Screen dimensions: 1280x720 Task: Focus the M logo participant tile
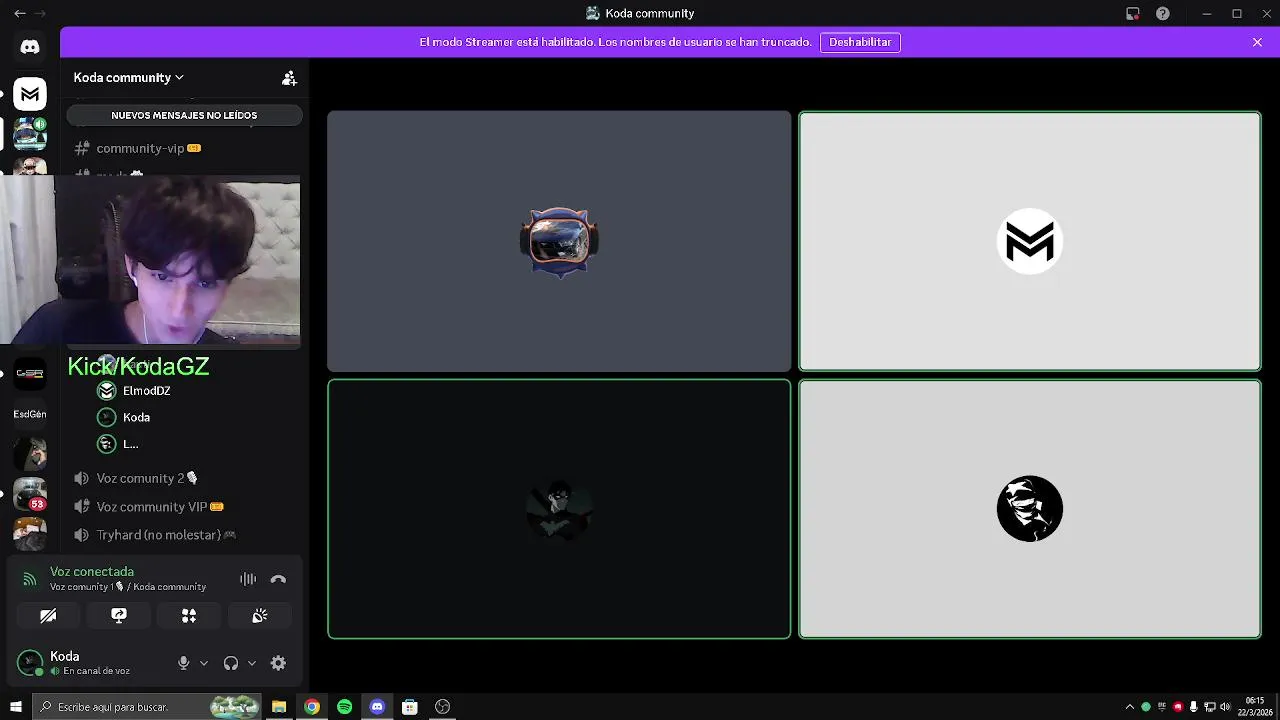tap(1030, 241)
